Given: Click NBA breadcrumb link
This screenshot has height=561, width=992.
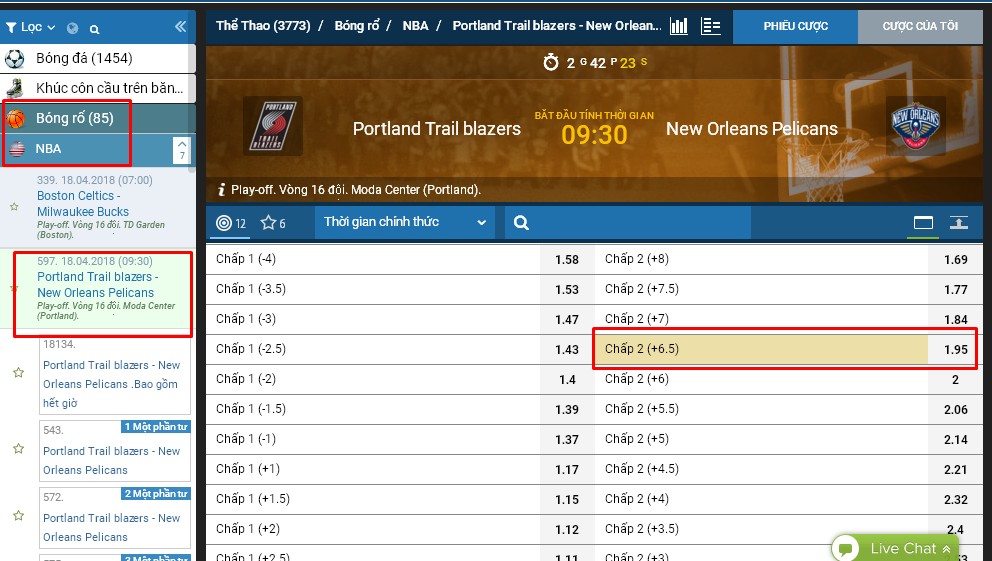Looking at the screenshot, I should [x=415, y=26].
